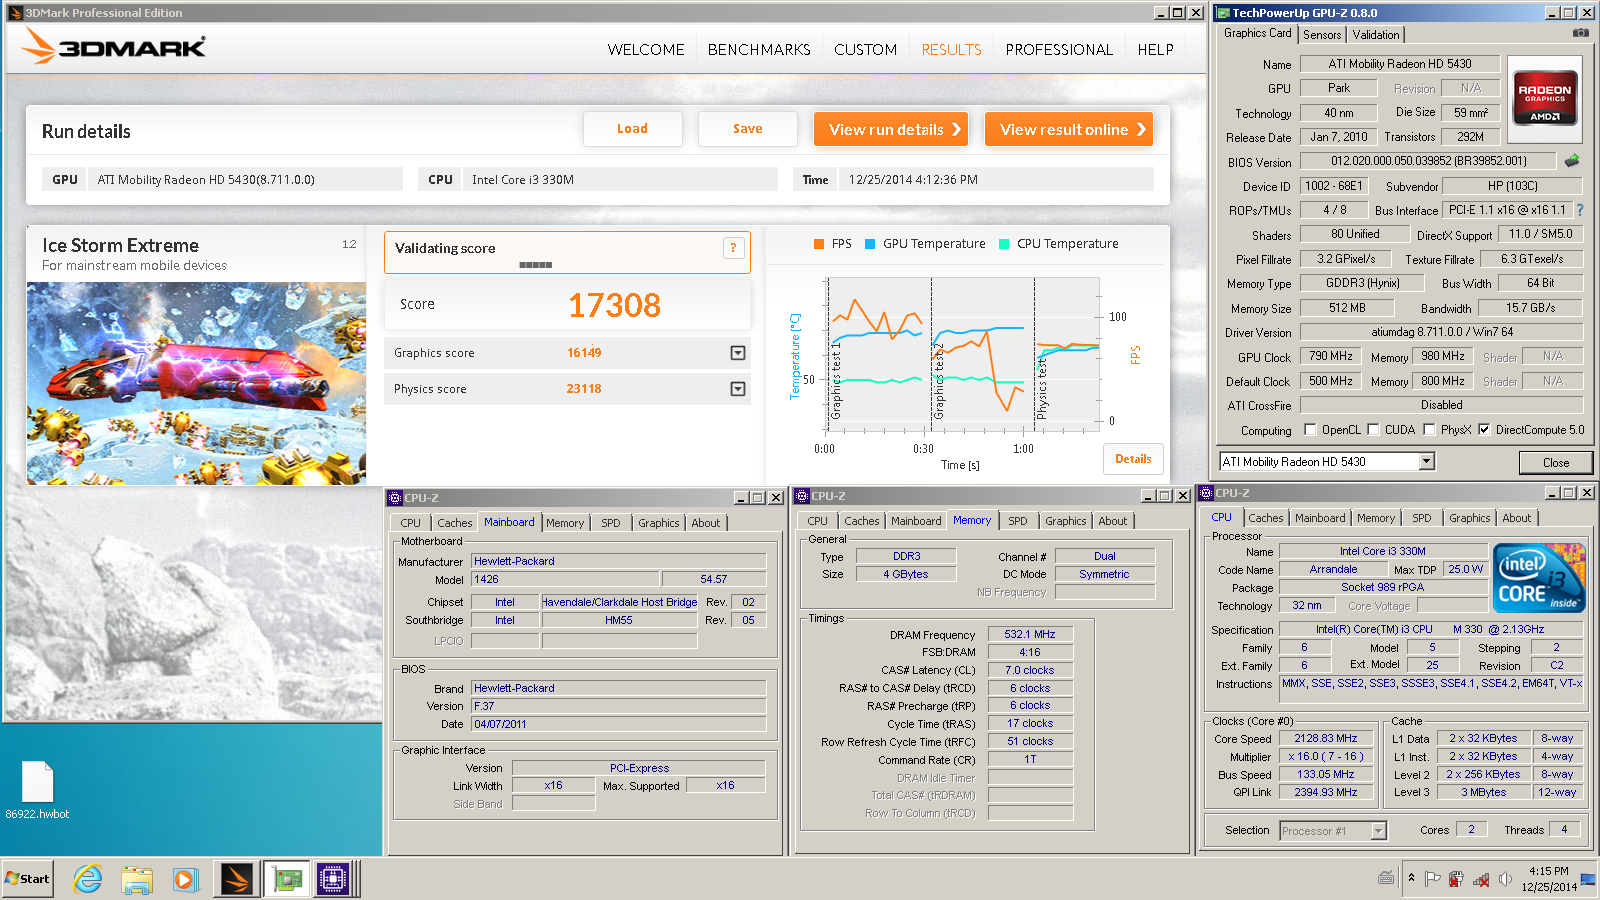Click the GPU Temperature blue legend swatch
This screenshot has height=900, width=1600.
[x=869, y=244]
